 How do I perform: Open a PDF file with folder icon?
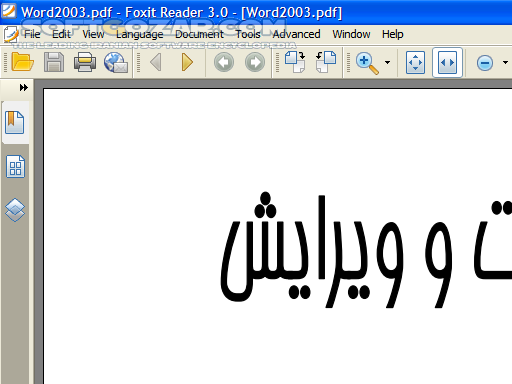pyautogui.click(x=22, y=62)
